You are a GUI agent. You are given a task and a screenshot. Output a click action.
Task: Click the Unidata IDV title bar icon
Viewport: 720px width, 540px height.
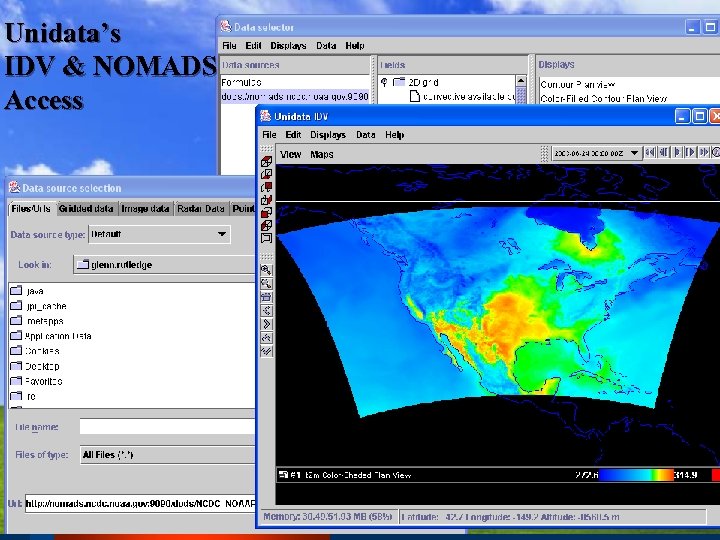265,116
